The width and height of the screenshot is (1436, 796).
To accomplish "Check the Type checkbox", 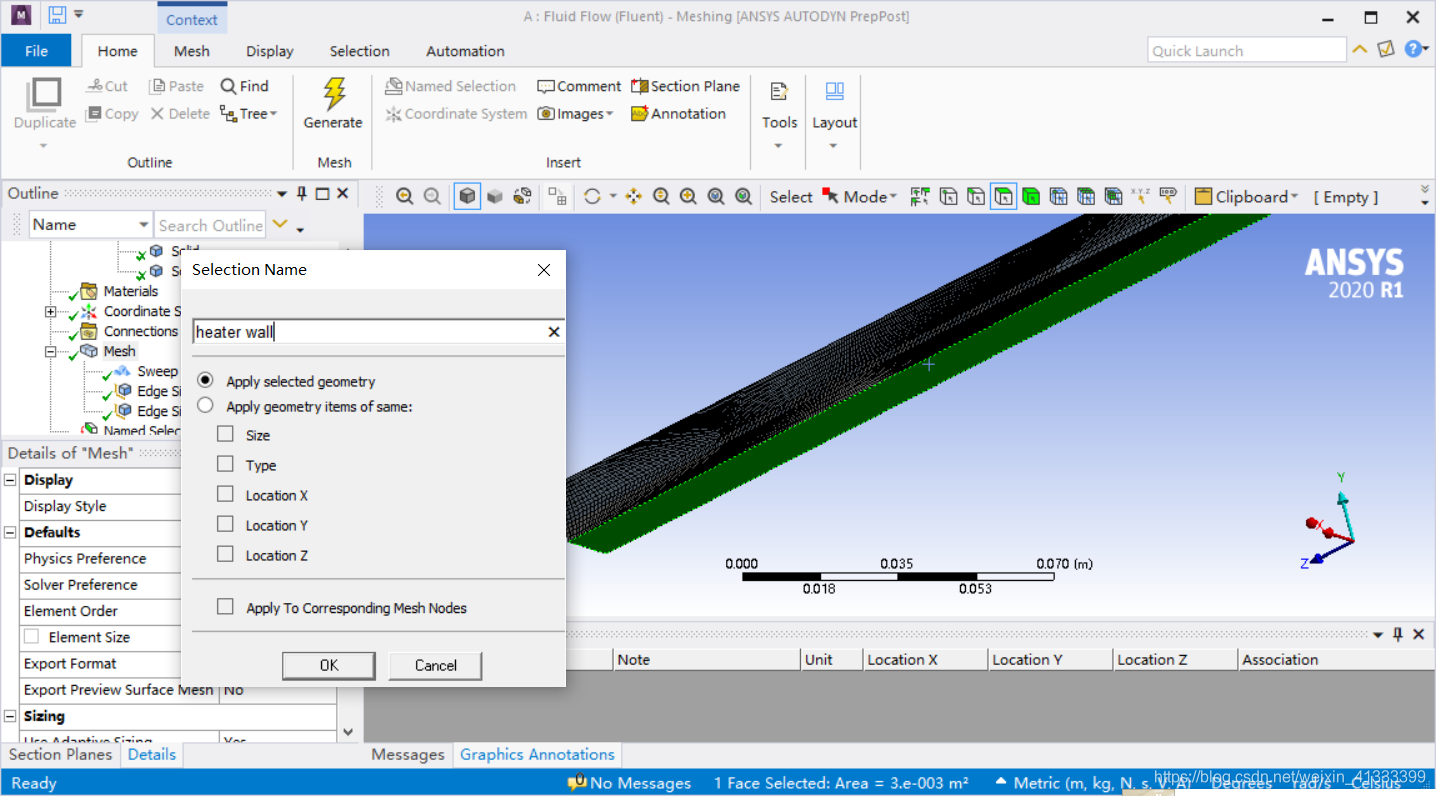I will (x=225, y=464).
